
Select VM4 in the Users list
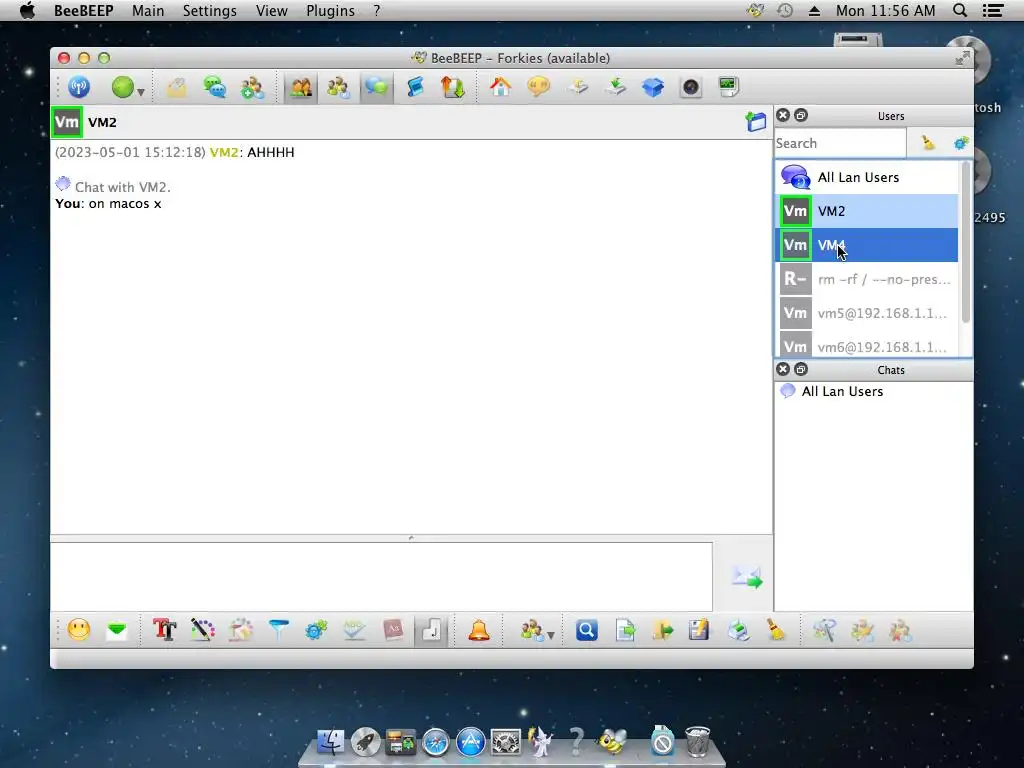(x=867, y=245)
